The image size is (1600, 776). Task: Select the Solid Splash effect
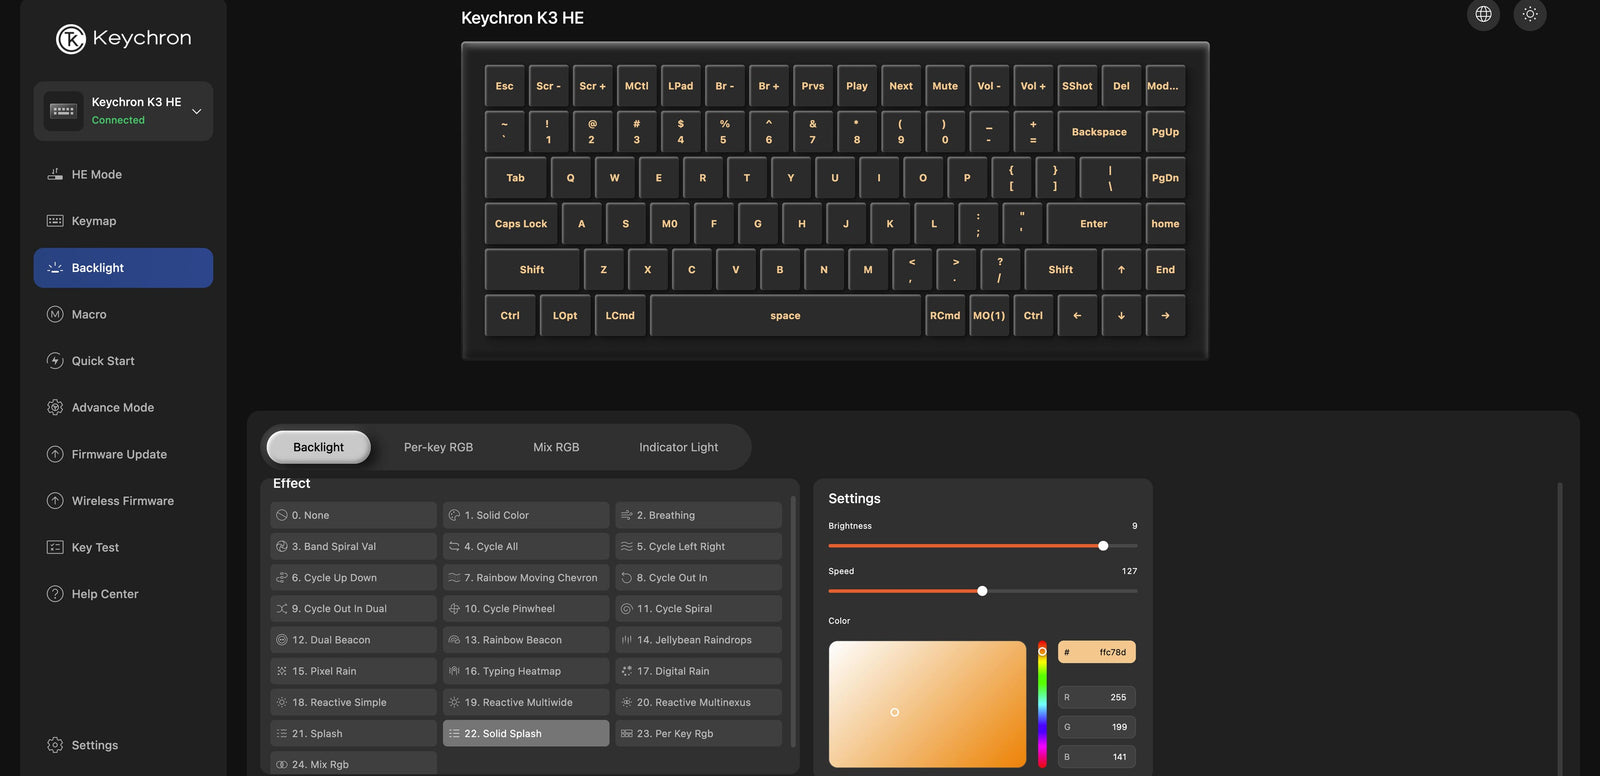(x=525, y=734)
